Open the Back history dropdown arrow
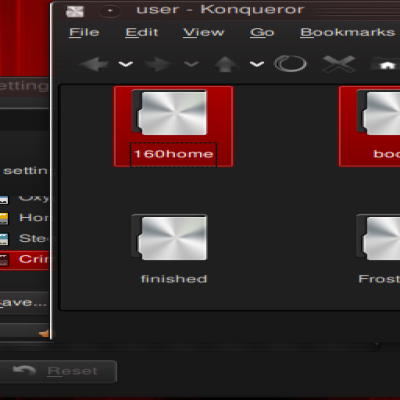Screen dimensions: 400x400 click(x=126, y=64)
